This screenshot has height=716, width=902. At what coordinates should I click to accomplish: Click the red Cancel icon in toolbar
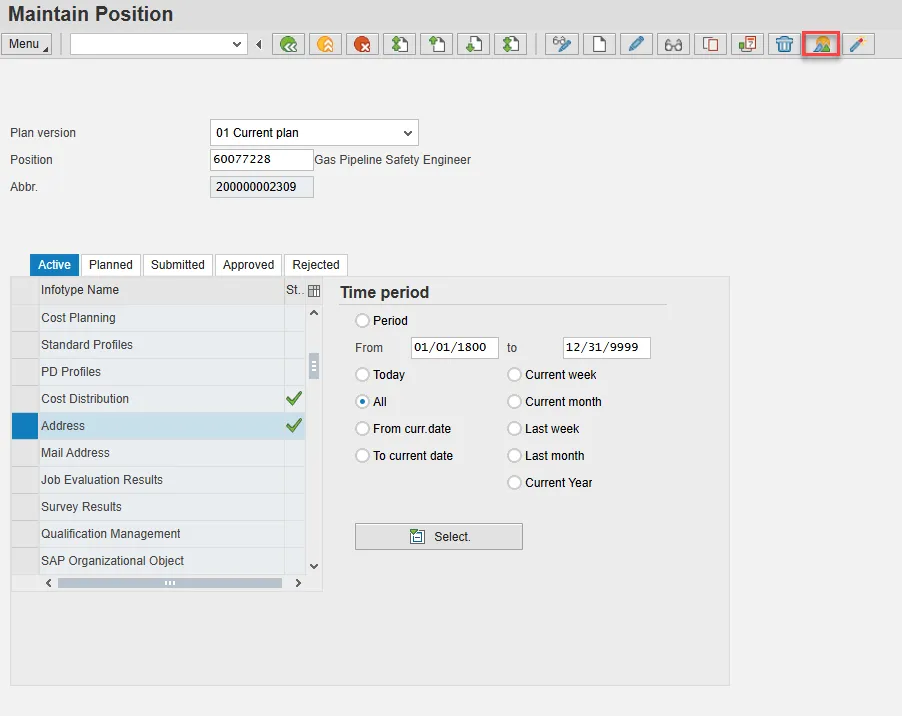361,44
